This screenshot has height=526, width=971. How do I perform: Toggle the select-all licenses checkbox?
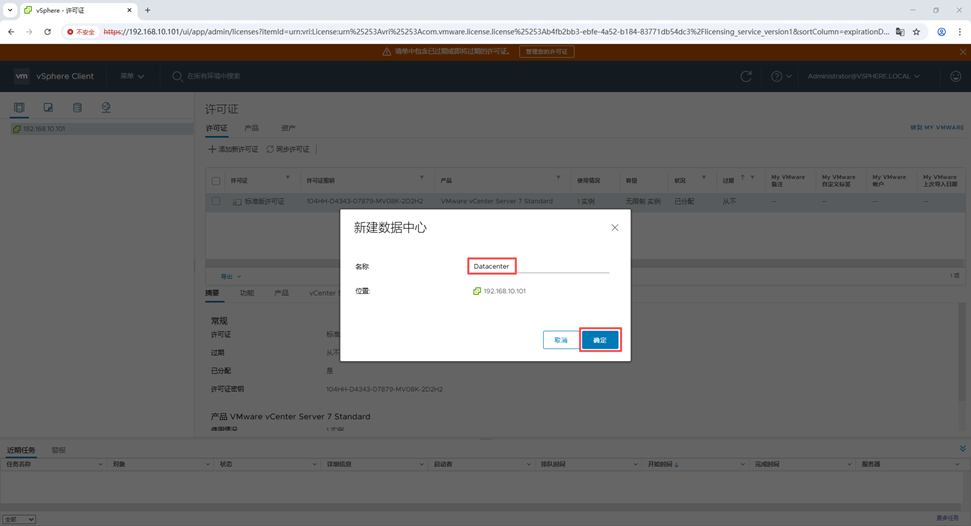coord(216,181)
